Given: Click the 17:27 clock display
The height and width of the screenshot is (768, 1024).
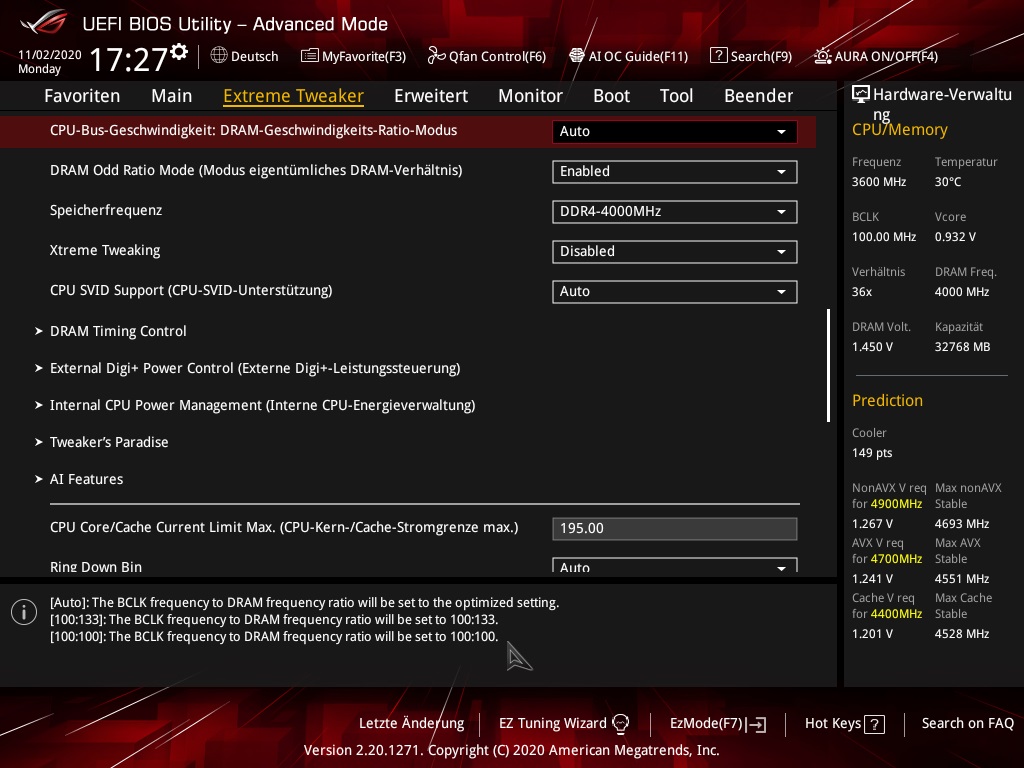Looking at the screenshot, I should (x=129, y=59).
